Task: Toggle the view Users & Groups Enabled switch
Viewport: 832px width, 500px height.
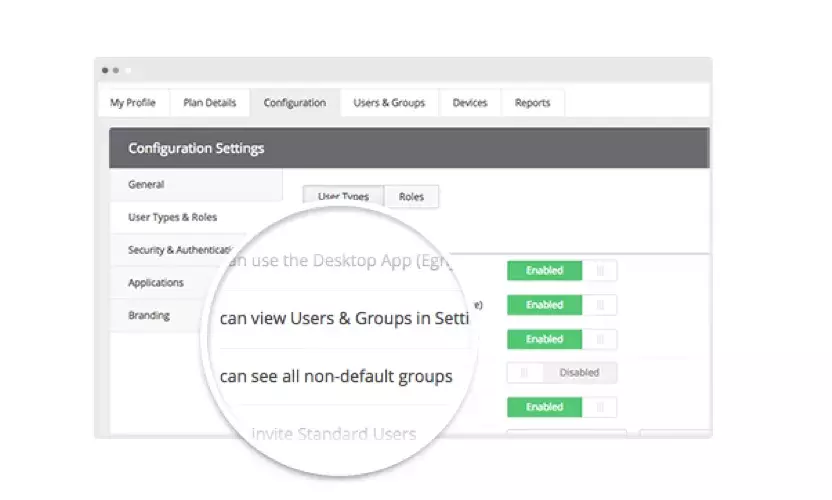Action: click(562, 305)
